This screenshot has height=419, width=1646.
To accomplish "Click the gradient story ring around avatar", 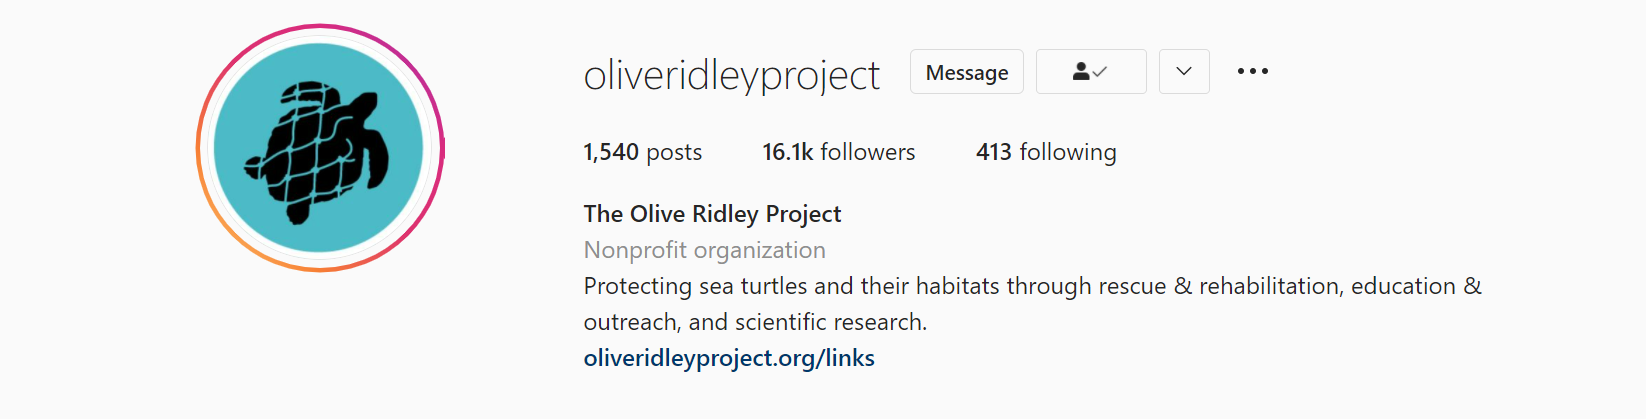I will (x=200, y=148).
